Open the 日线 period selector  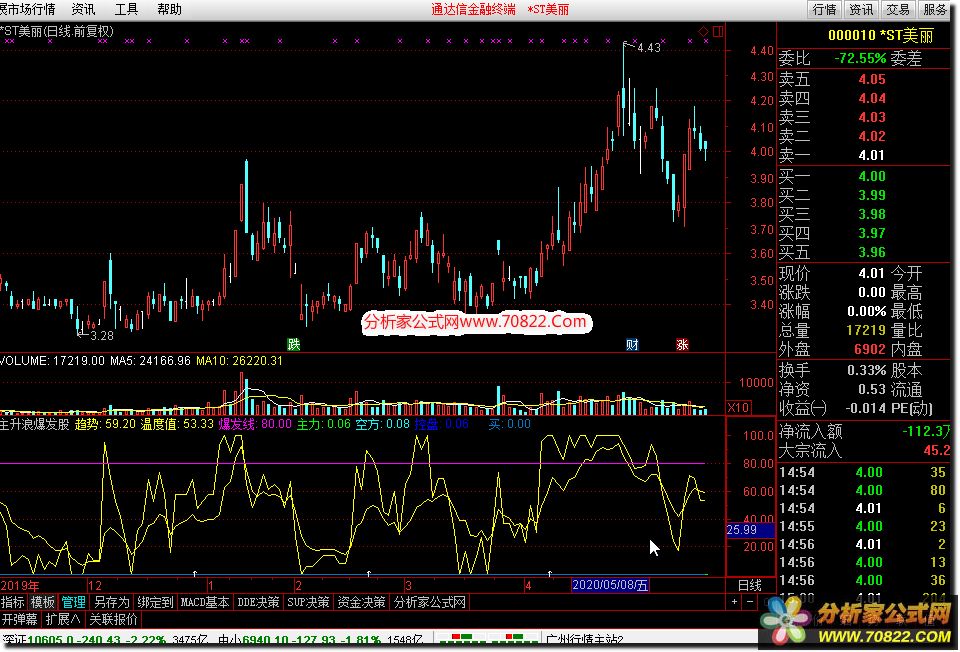click(750, 585)
